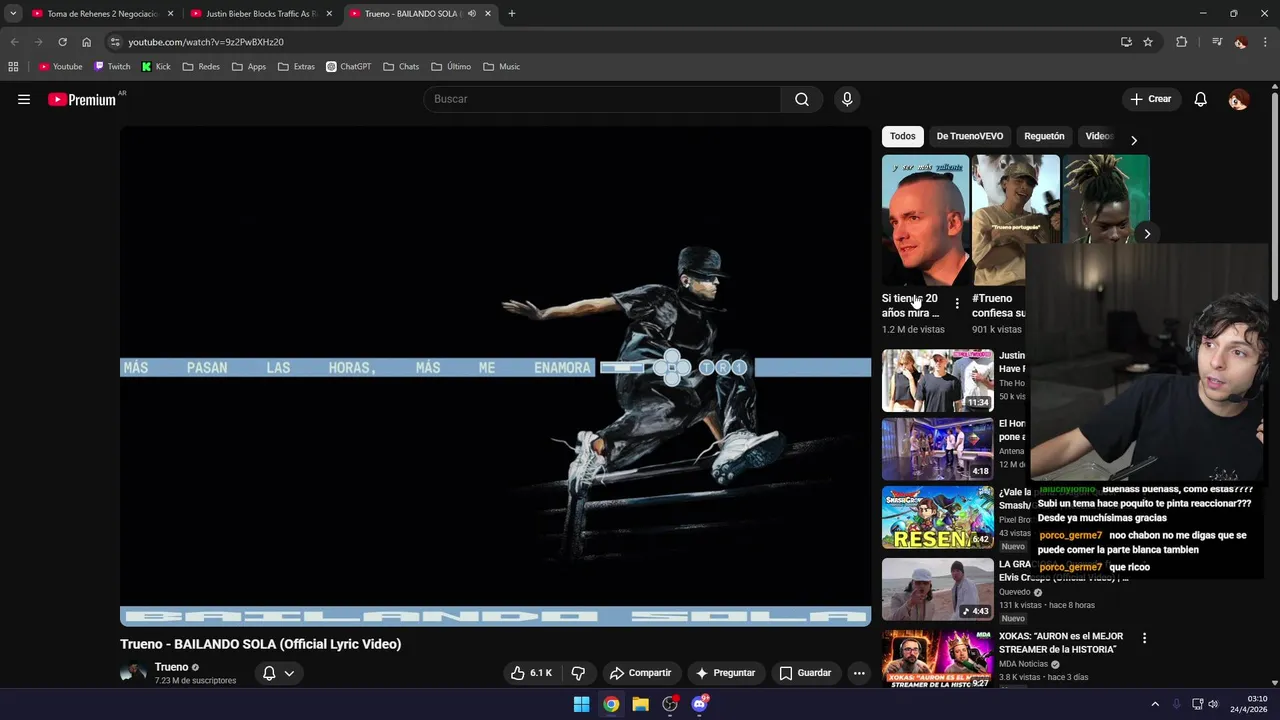Bookmark this page with star icon
This screenshot has width=1280, height=720.
pos(1148,42)
